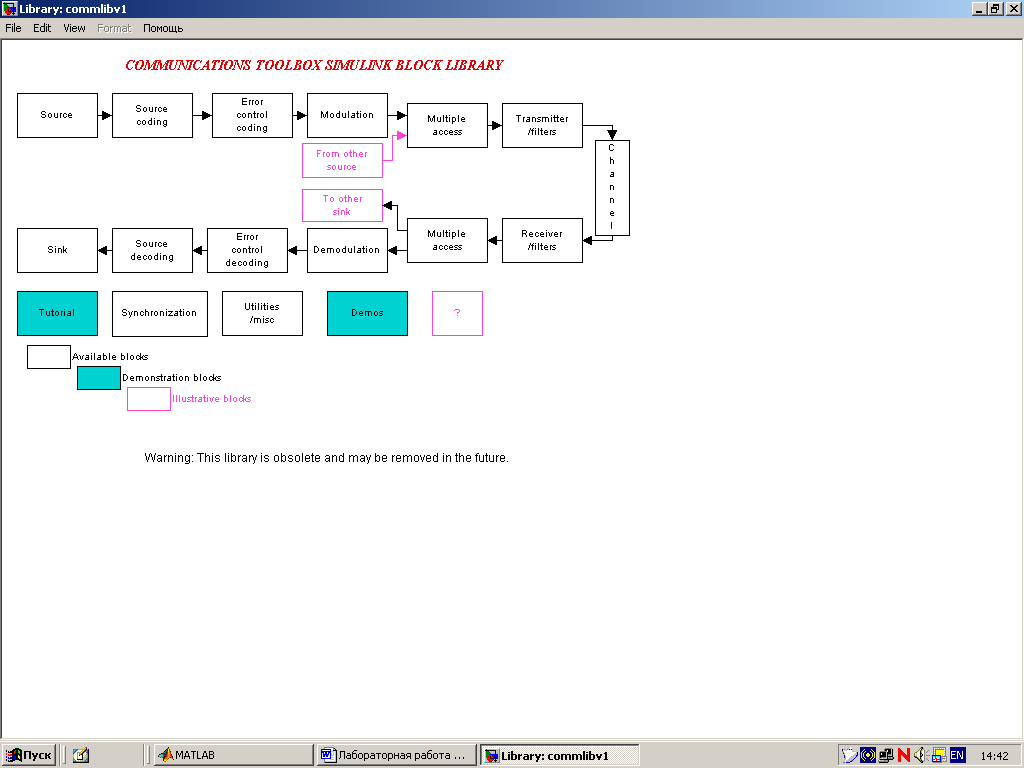Select the Multiple access block beside Transmitter/filters
Viewport: 1024px width, 768px height.
click(x=447, y=125)
